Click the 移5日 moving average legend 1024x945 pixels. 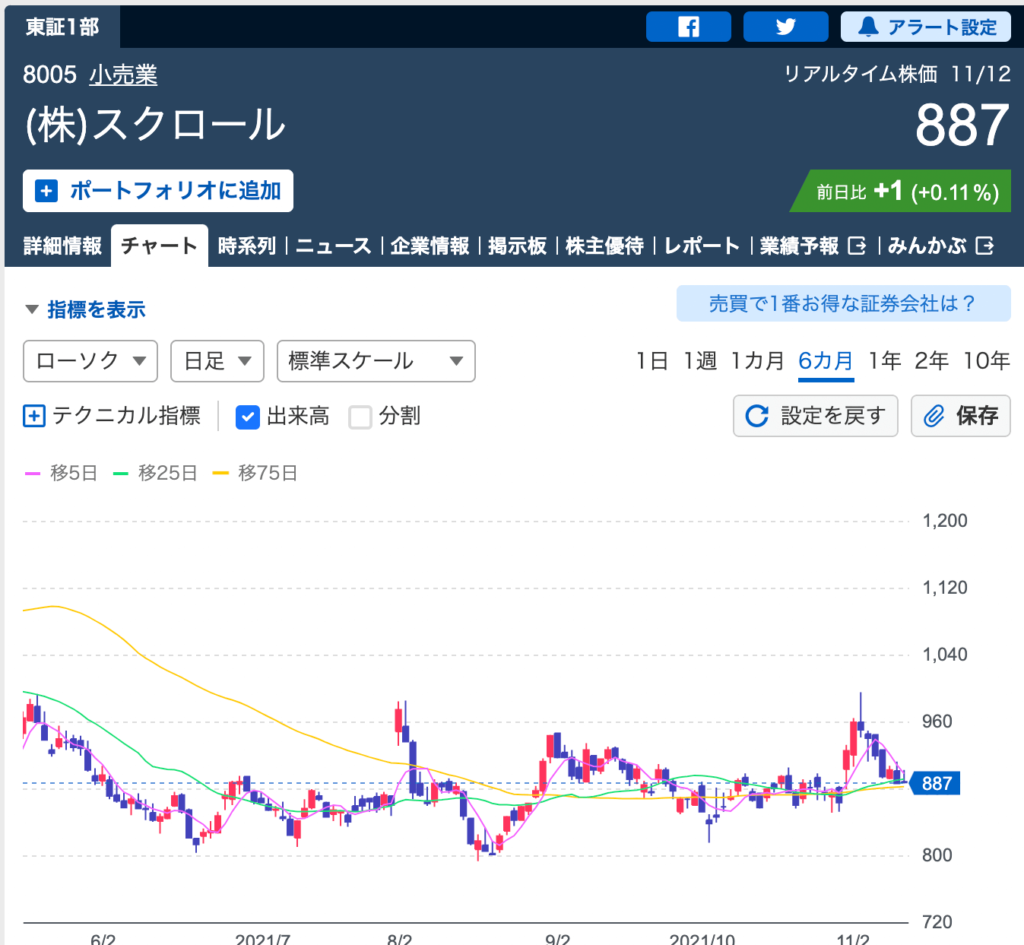click(61, 473)
